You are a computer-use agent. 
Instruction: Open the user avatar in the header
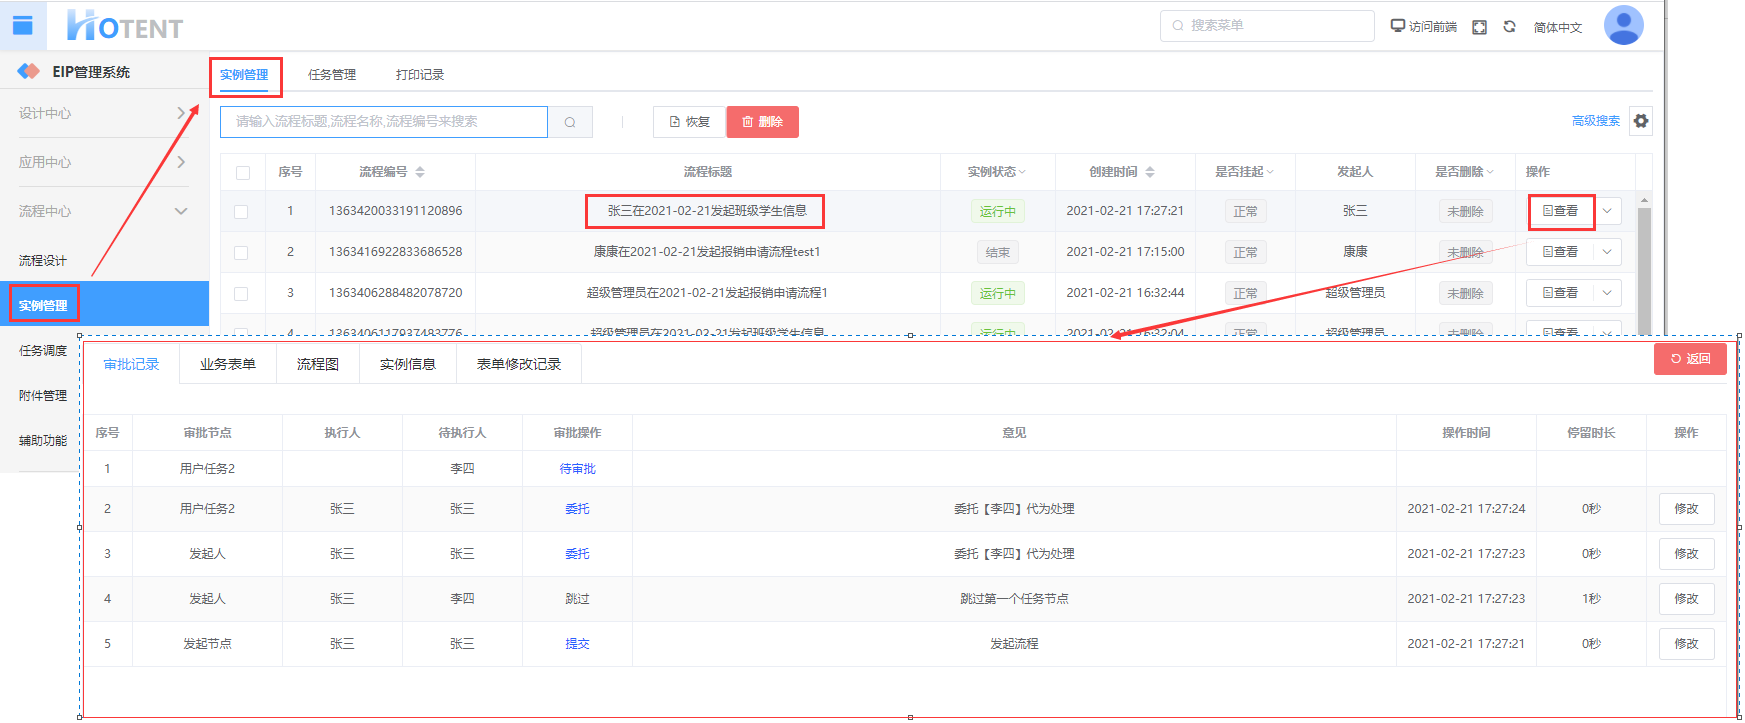pyautogui.click(x=1623, y=26)
